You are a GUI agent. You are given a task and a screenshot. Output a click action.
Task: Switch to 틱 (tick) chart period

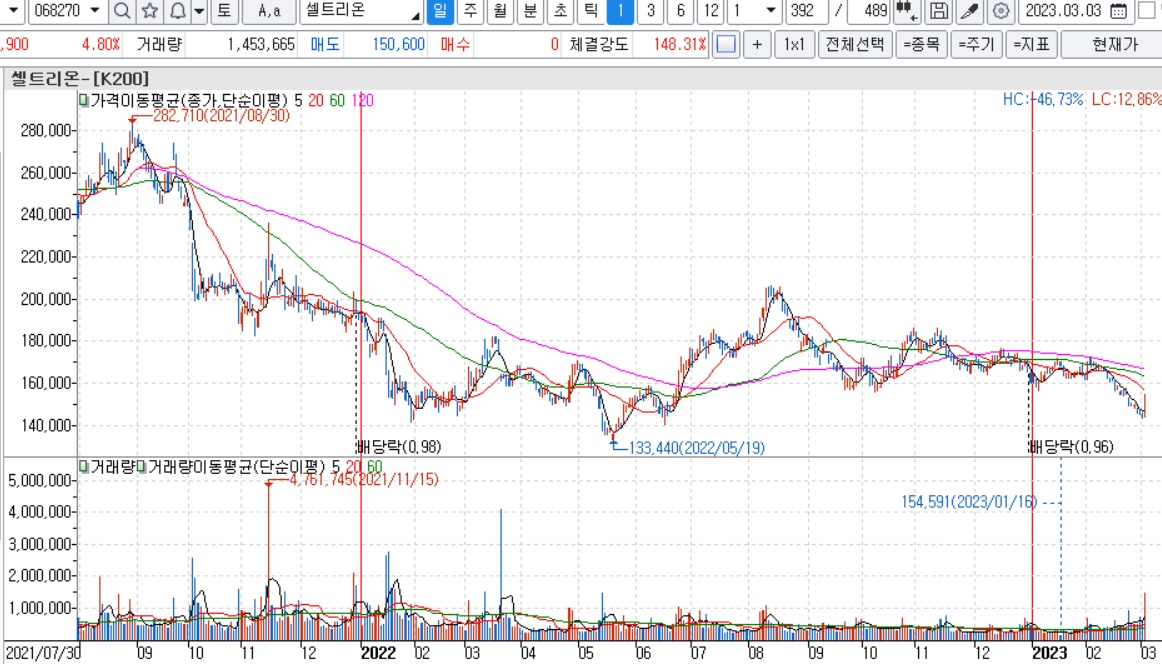pyautogui.click(x=589, y=10)
